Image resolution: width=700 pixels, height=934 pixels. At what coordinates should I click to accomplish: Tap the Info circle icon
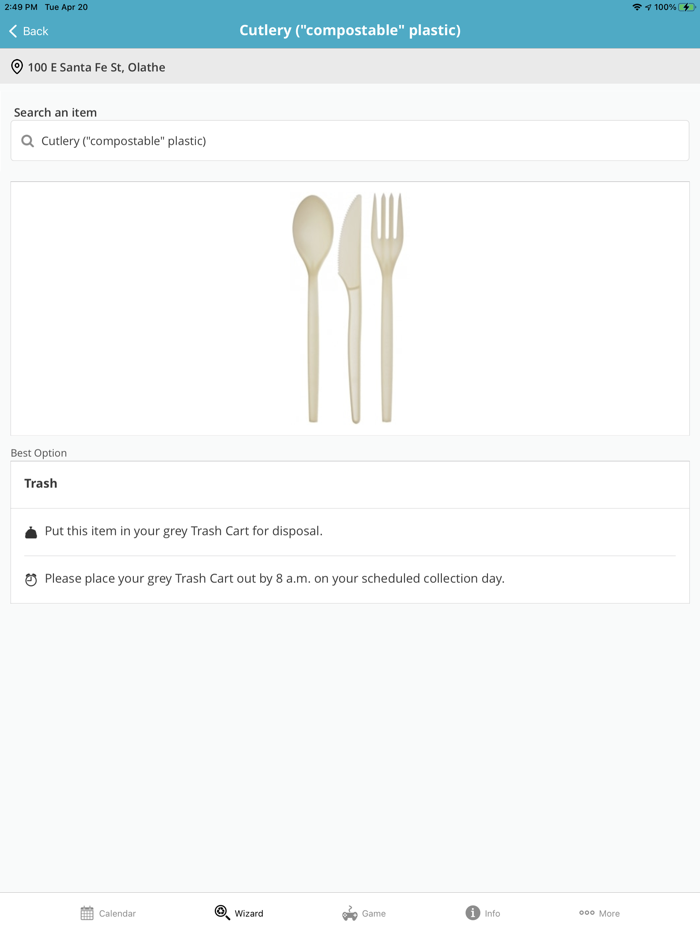(473, 913)
